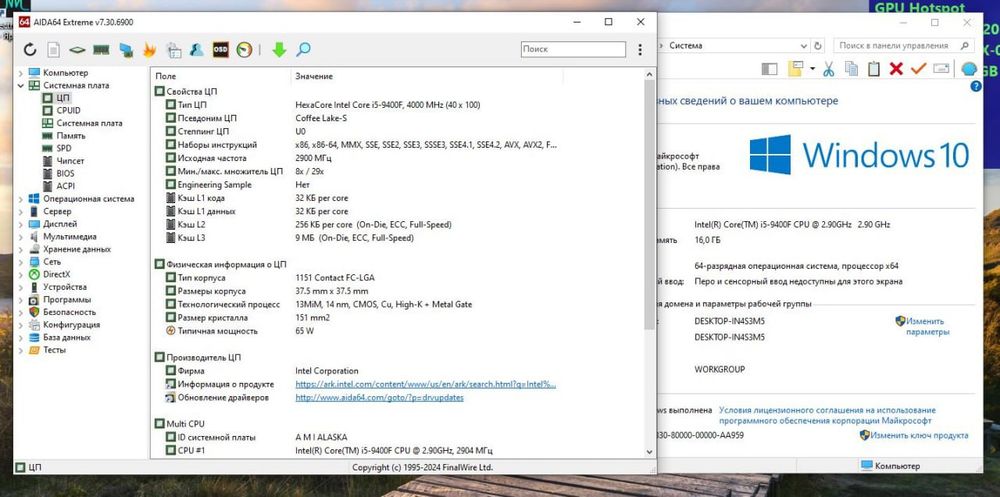Viewport: 1000px width, 497px height.
Task: Open the Microsoft license agreement terms link
Action: click(827, 415)
